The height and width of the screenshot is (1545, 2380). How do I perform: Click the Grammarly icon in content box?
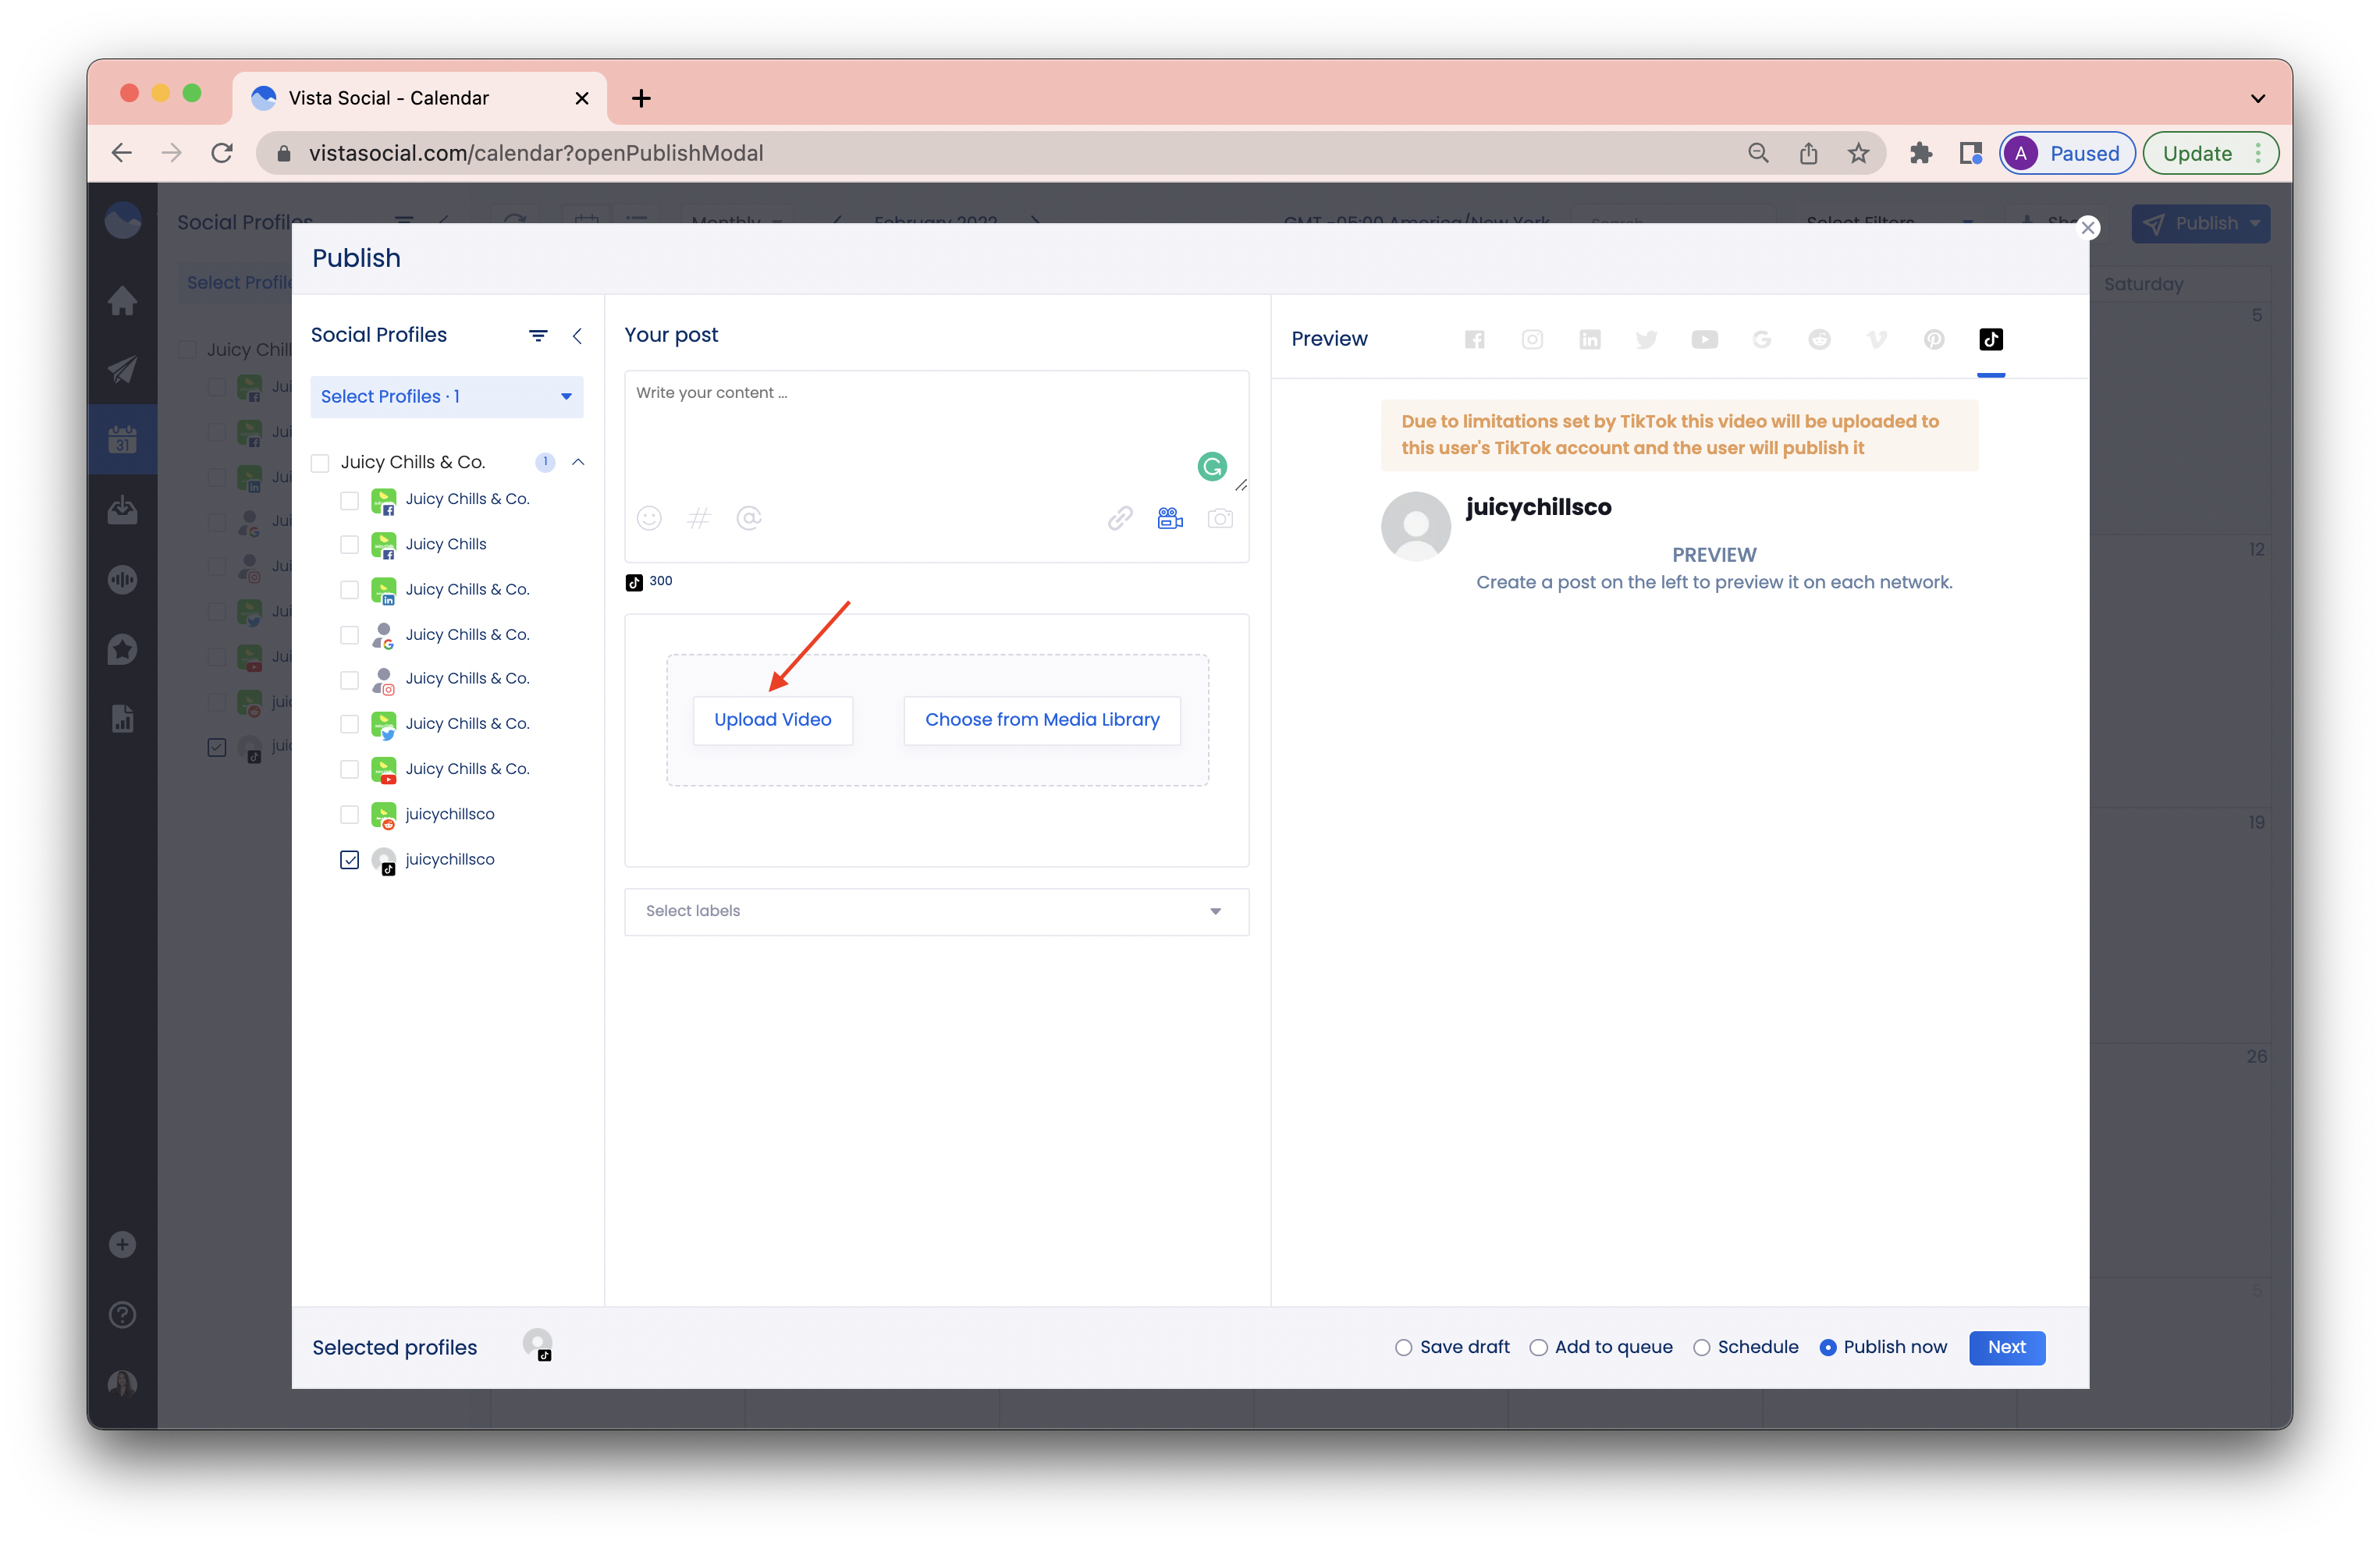1212,466
